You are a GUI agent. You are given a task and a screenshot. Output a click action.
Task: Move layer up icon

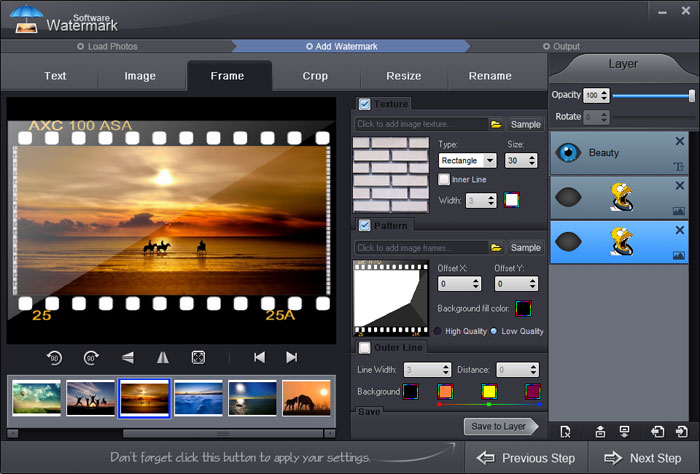600,432
